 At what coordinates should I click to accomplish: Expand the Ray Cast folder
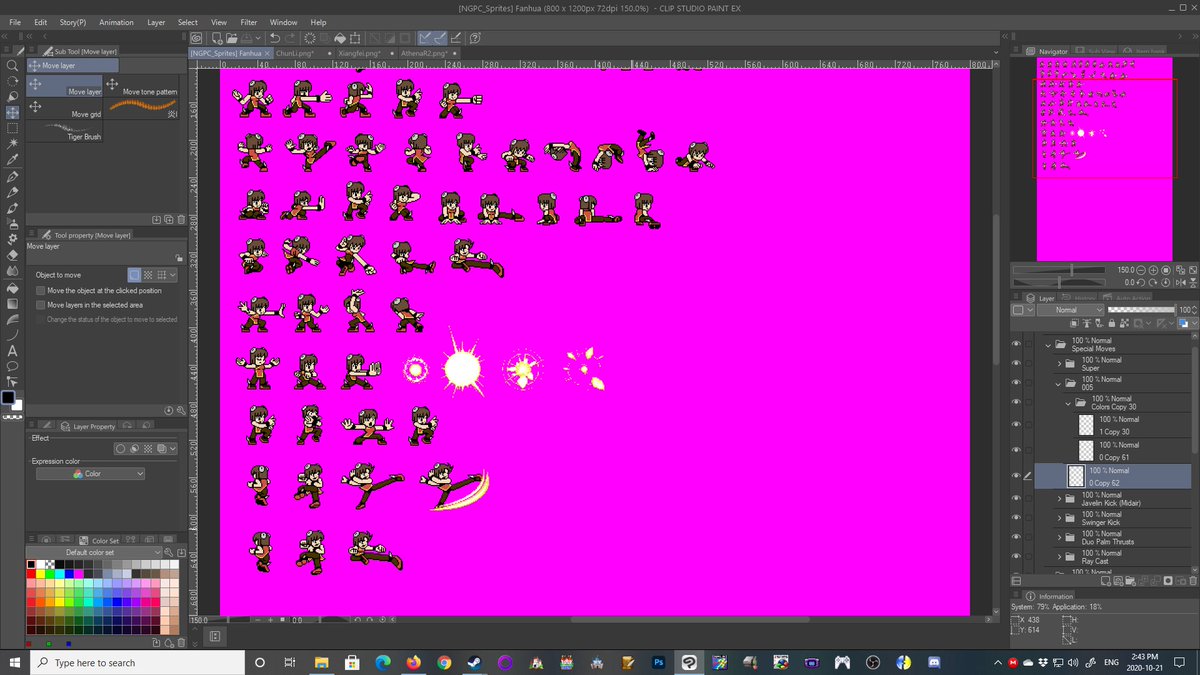(x=1058, y=557)
